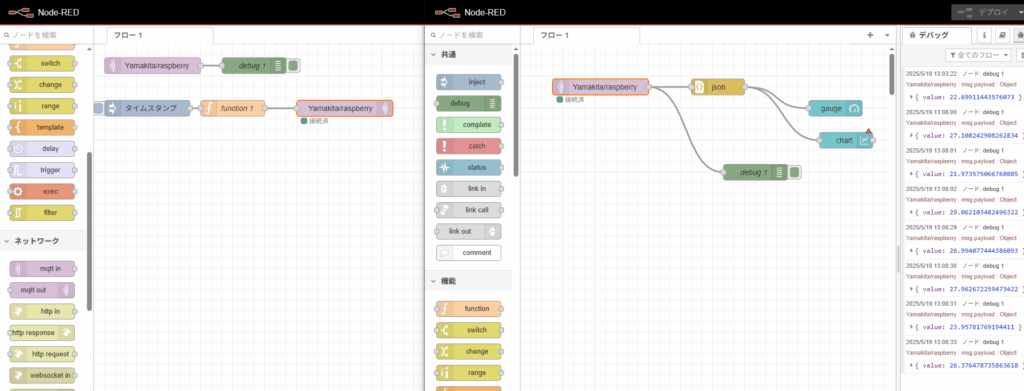Click the デプロイ deploy button
Viewport: 1024px width, 391px height.
click(x=987, y=12)
